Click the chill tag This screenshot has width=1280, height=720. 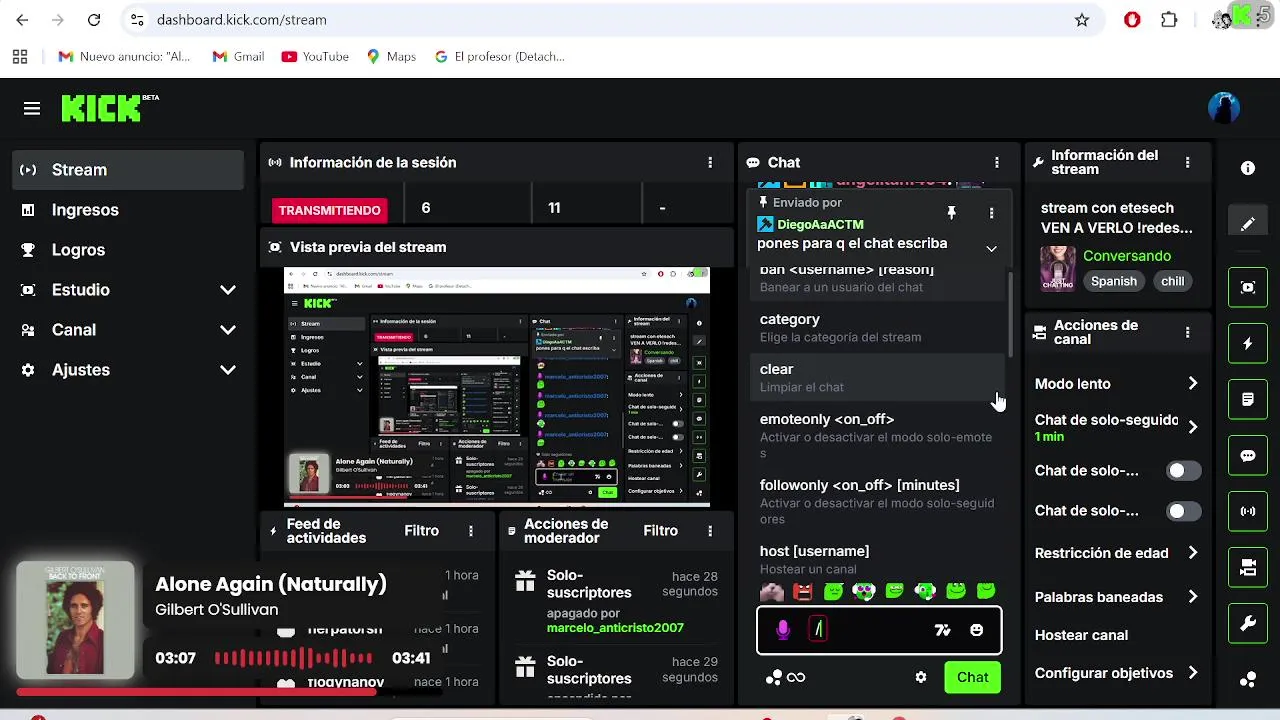(1172, 281)
